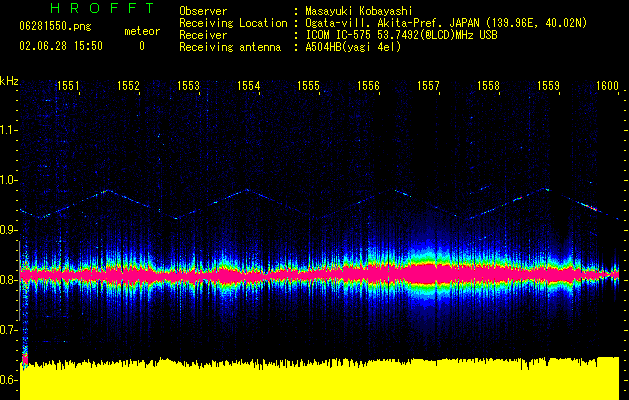Select the file name 06281550.png

click(x=55, y=27)
